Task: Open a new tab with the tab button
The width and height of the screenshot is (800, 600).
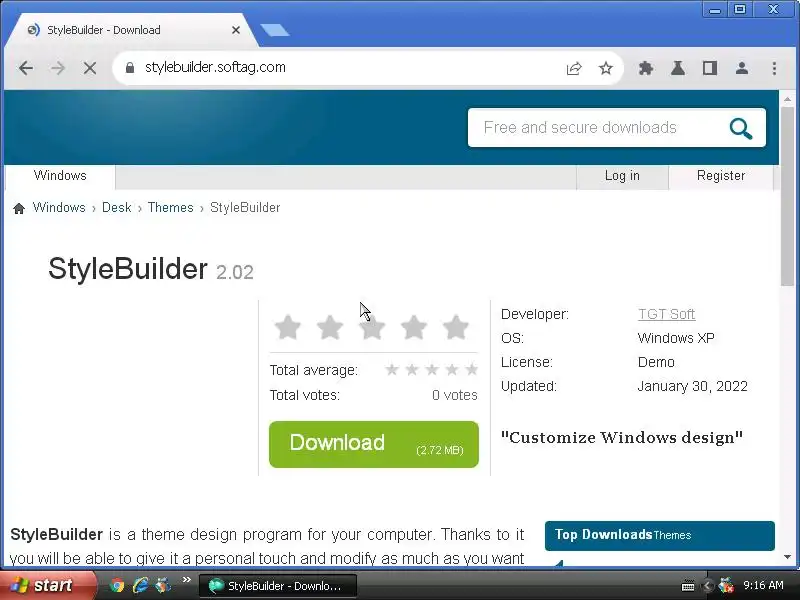Action: click(x=274, y=30)
